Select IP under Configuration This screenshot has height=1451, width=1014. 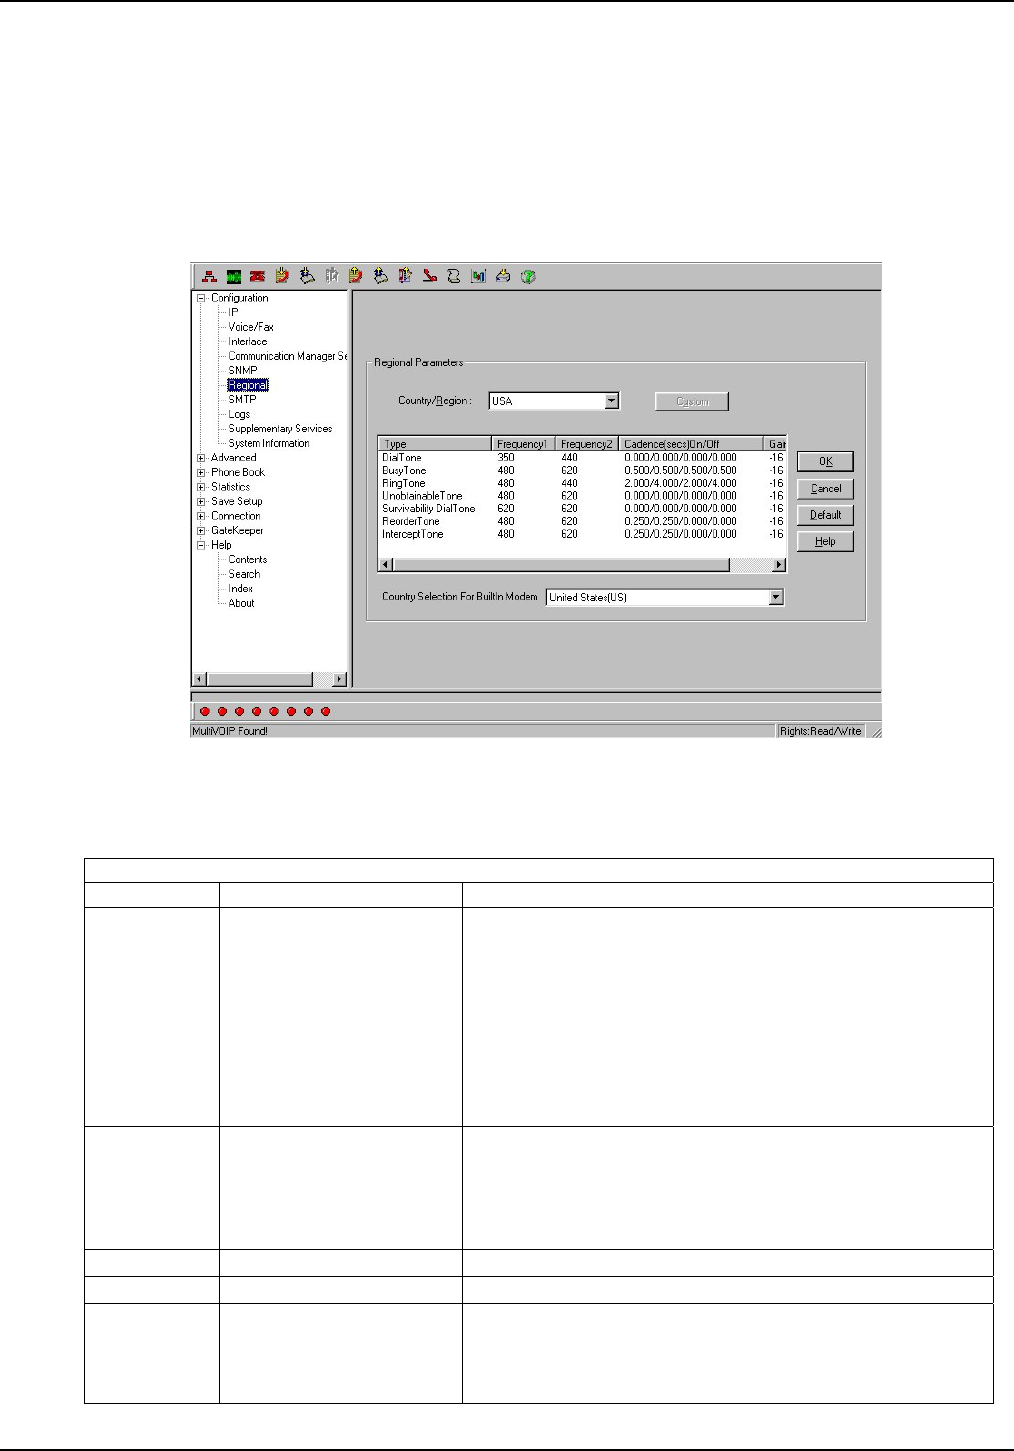pos(233,312)
